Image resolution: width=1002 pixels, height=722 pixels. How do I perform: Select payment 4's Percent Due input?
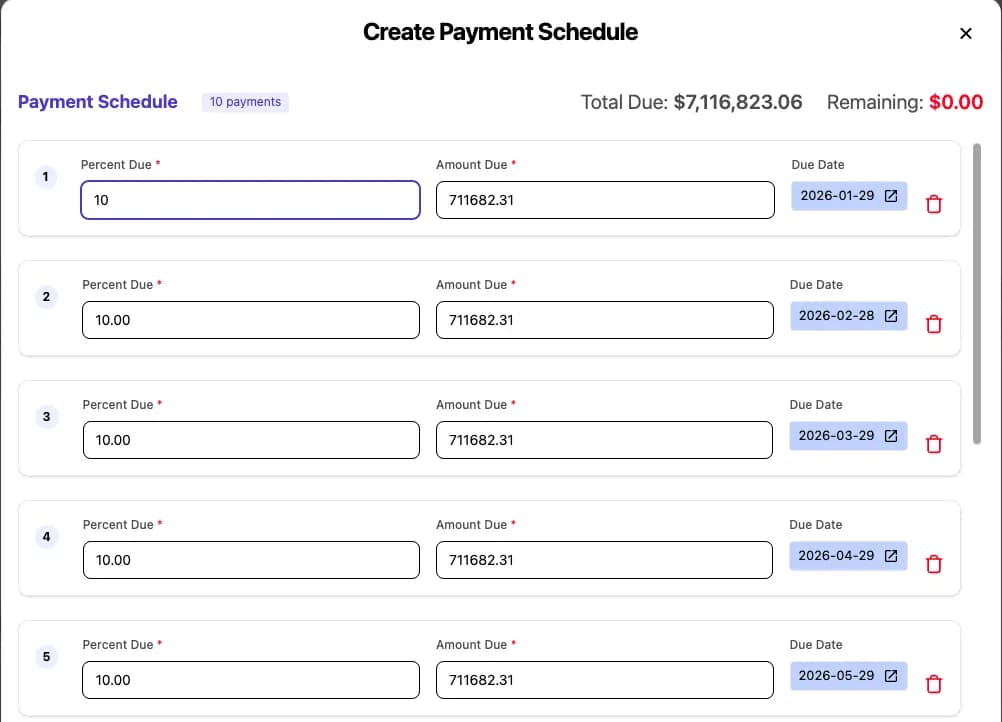coord(250,559)
